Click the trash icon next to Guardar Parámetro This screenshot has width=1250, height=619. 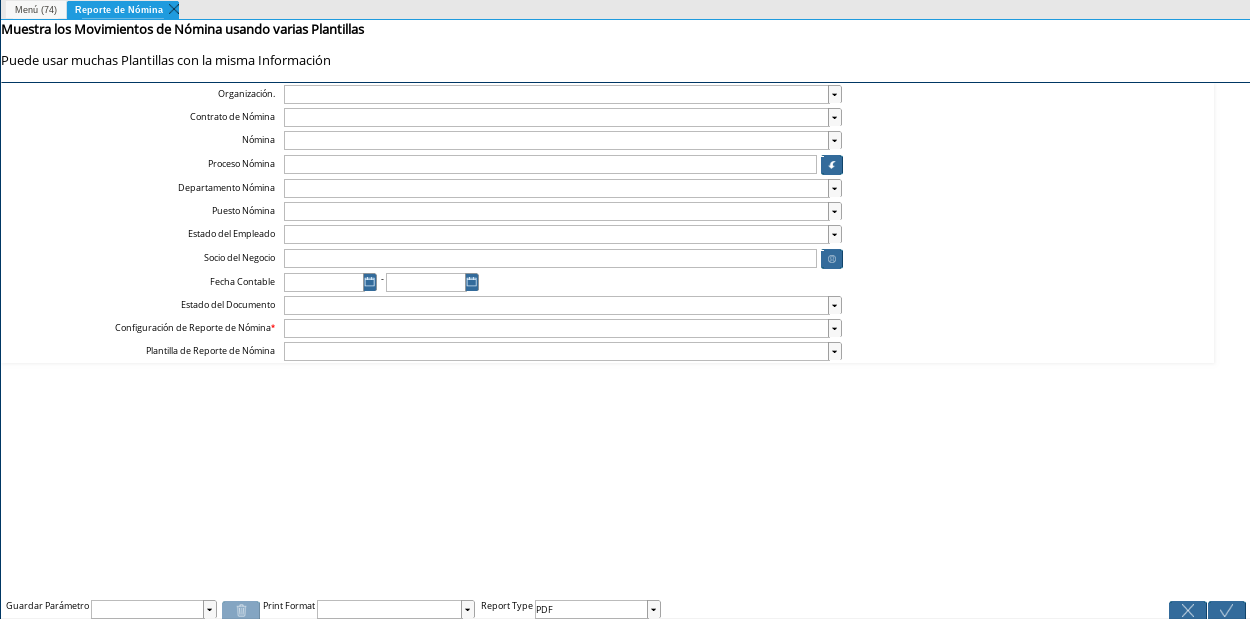point(241,610)
